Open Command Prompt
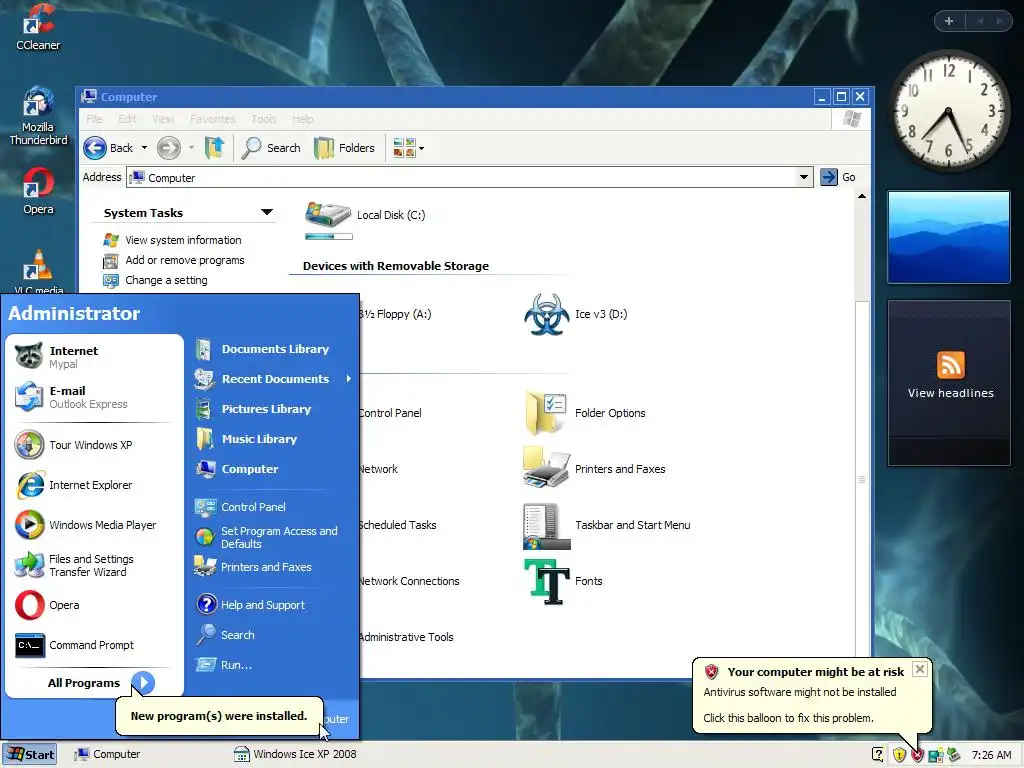The height and width of the screenshot is (768, 1024). 93,645
